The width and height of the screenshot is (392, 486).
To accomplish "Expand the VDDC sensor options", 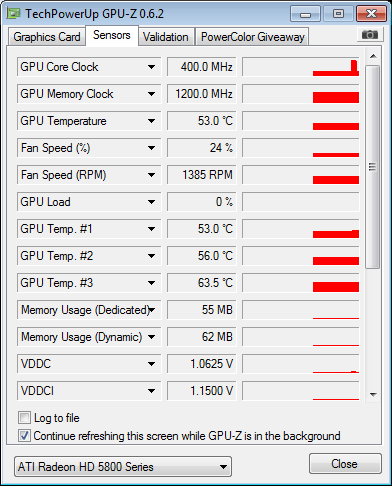I will [x=151, y=364].
